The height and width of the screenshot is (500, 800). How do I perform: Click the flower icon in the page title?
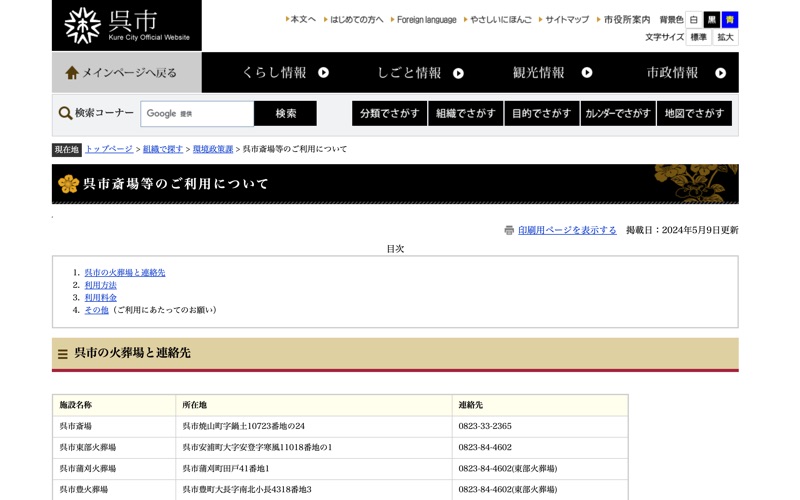pyautogui.click(x=68, y=184)
